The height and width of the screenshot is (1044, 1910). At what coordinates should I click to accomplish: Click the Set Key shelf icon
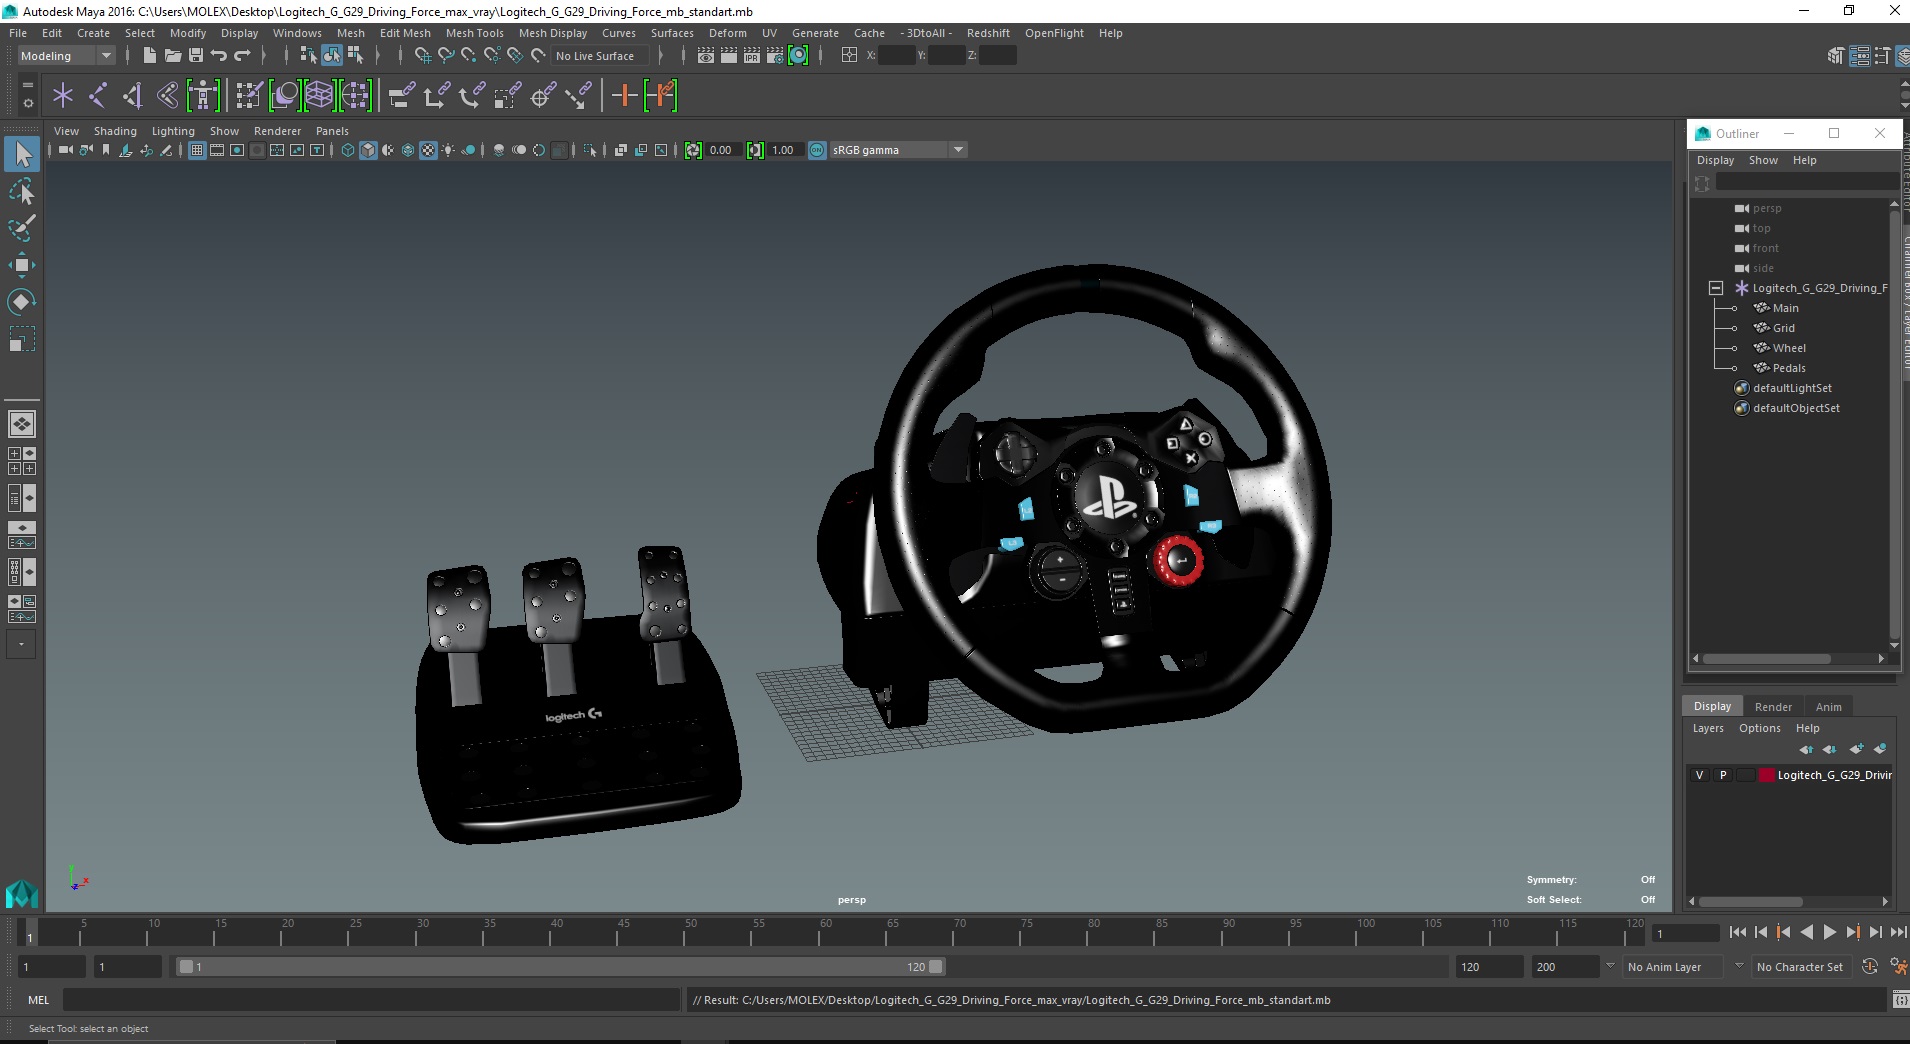pos(624,96)
